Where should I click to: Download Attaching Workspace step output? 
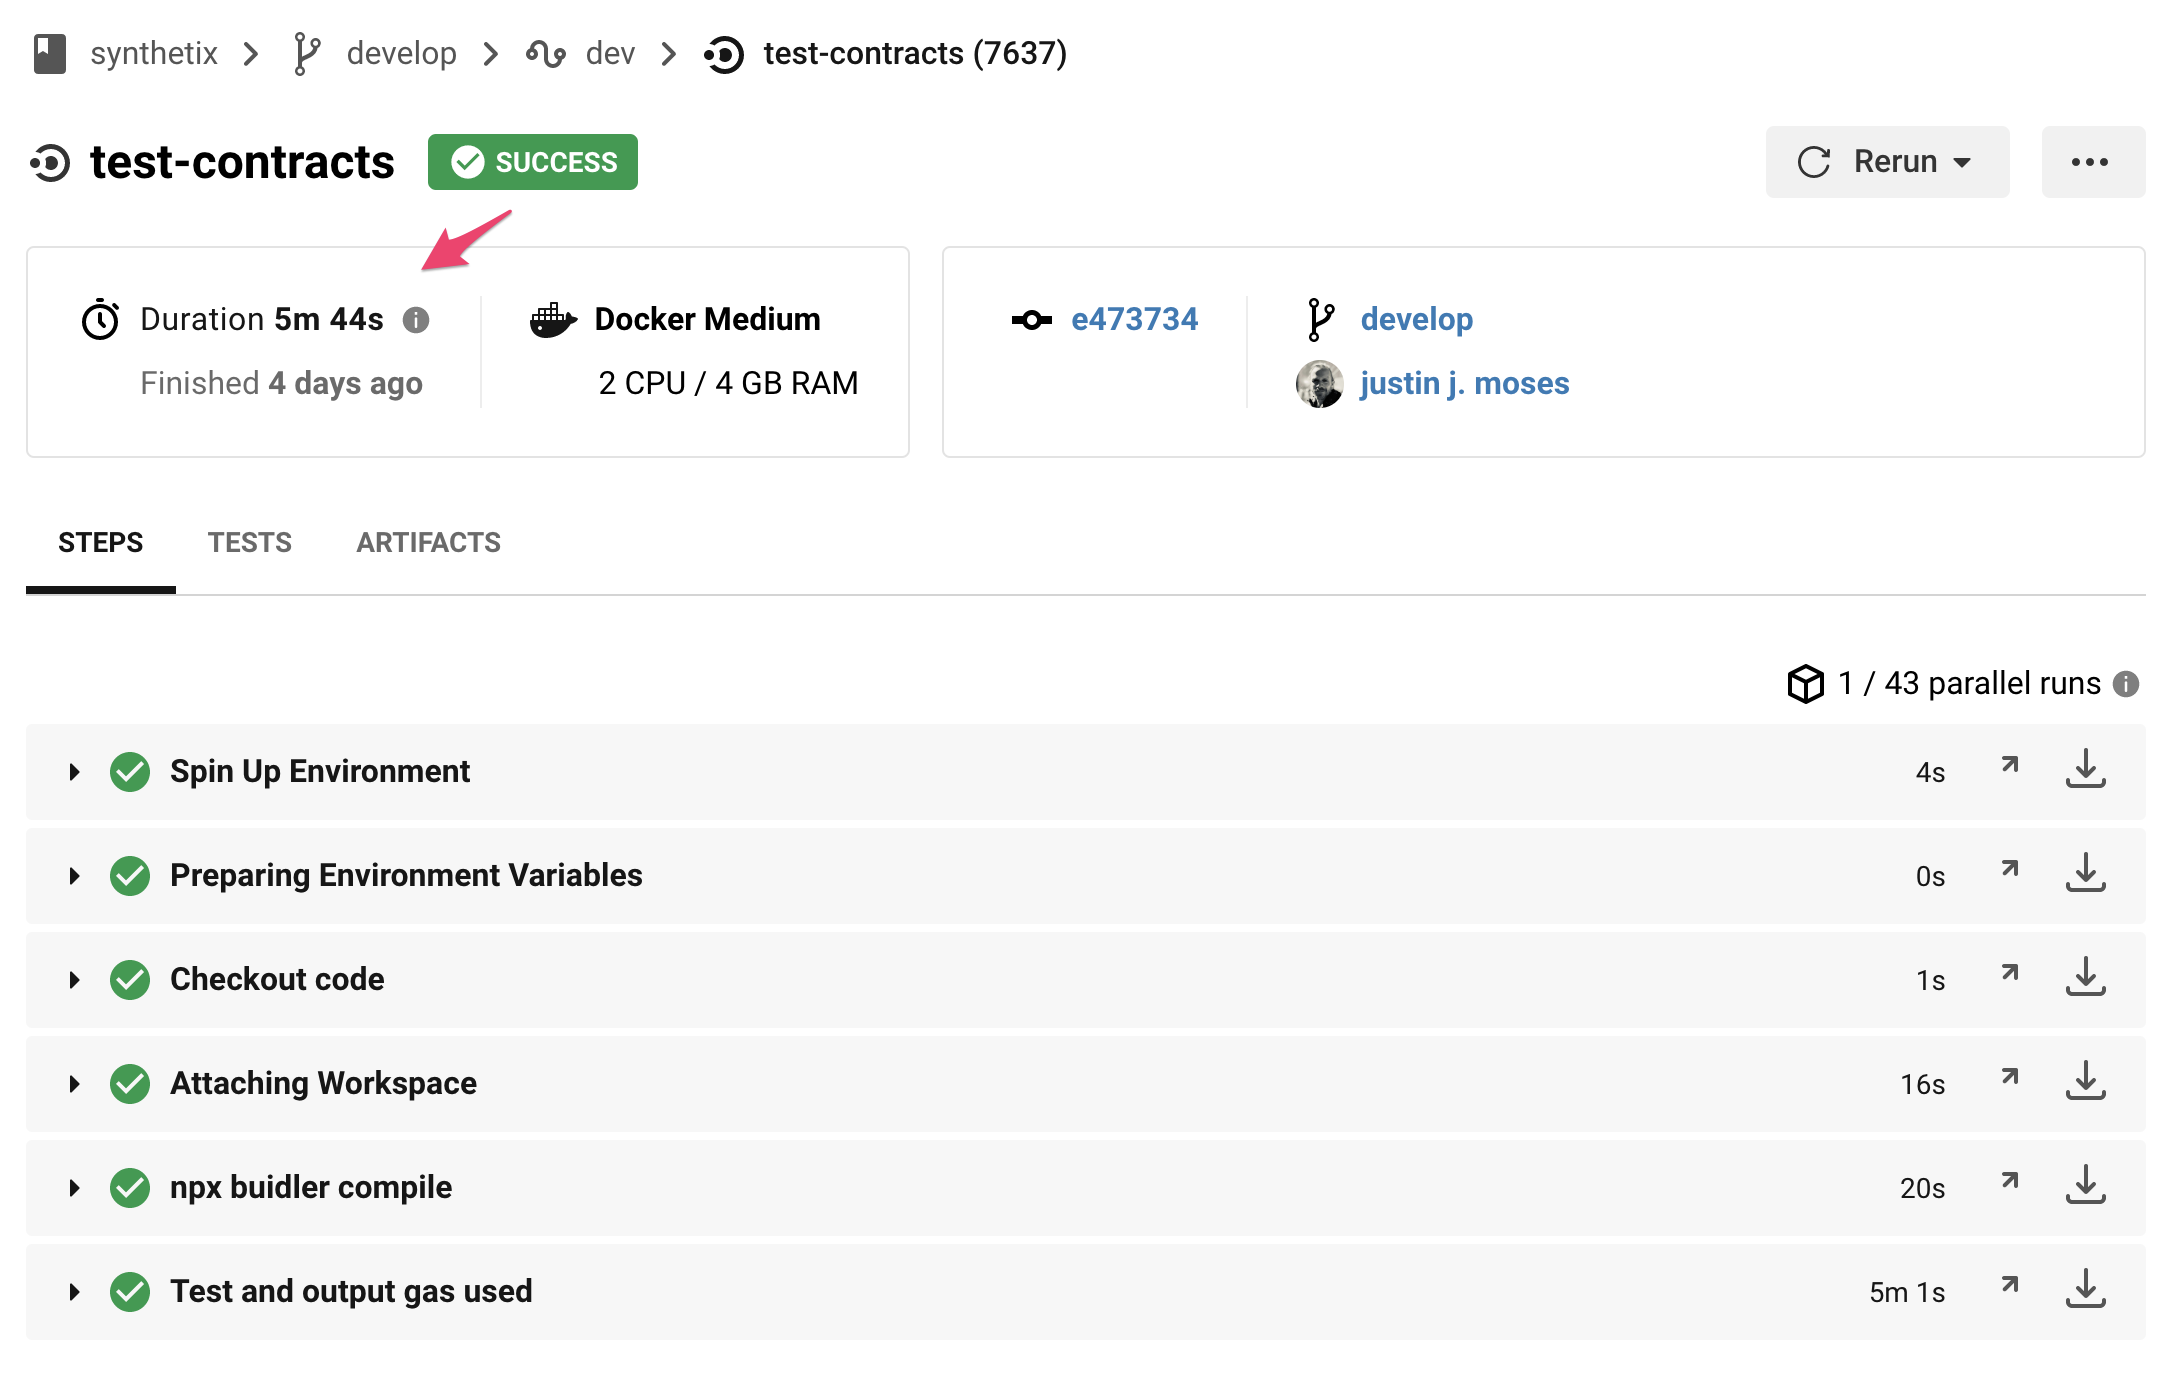coord(2085,1082)
